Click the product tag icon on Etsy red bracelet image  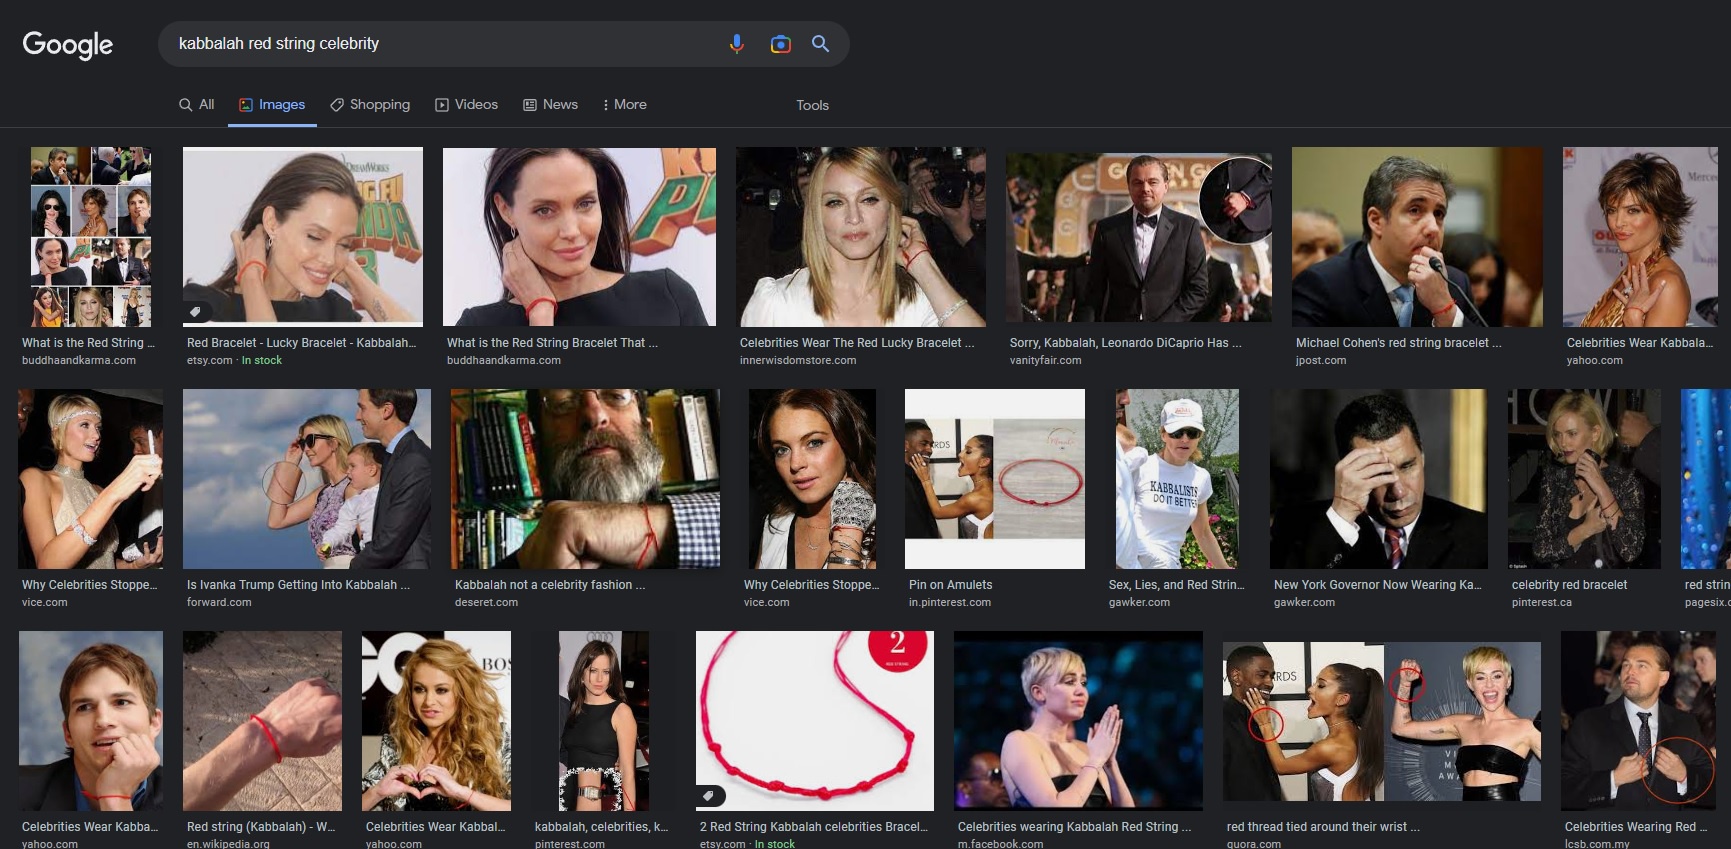pos(196,312)
